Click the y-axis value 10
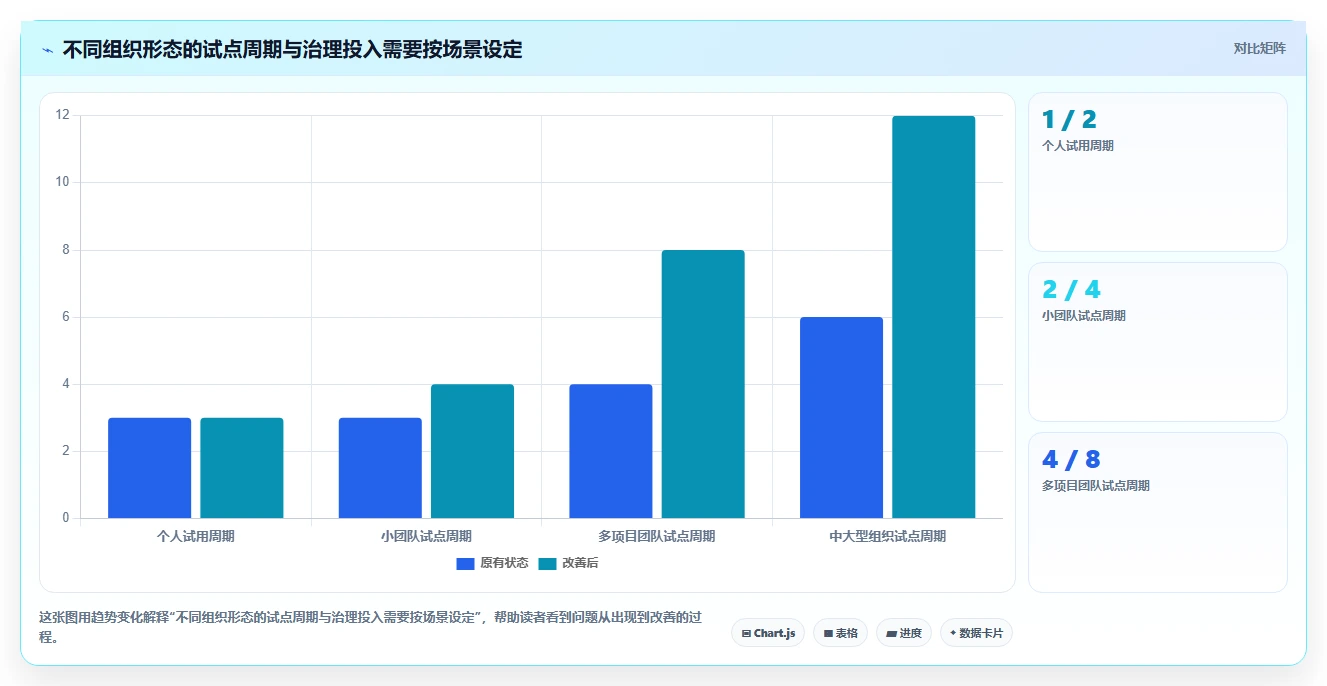Image resolution: width=1327 pixels, height=686 pixels. (x=63, y=182)
